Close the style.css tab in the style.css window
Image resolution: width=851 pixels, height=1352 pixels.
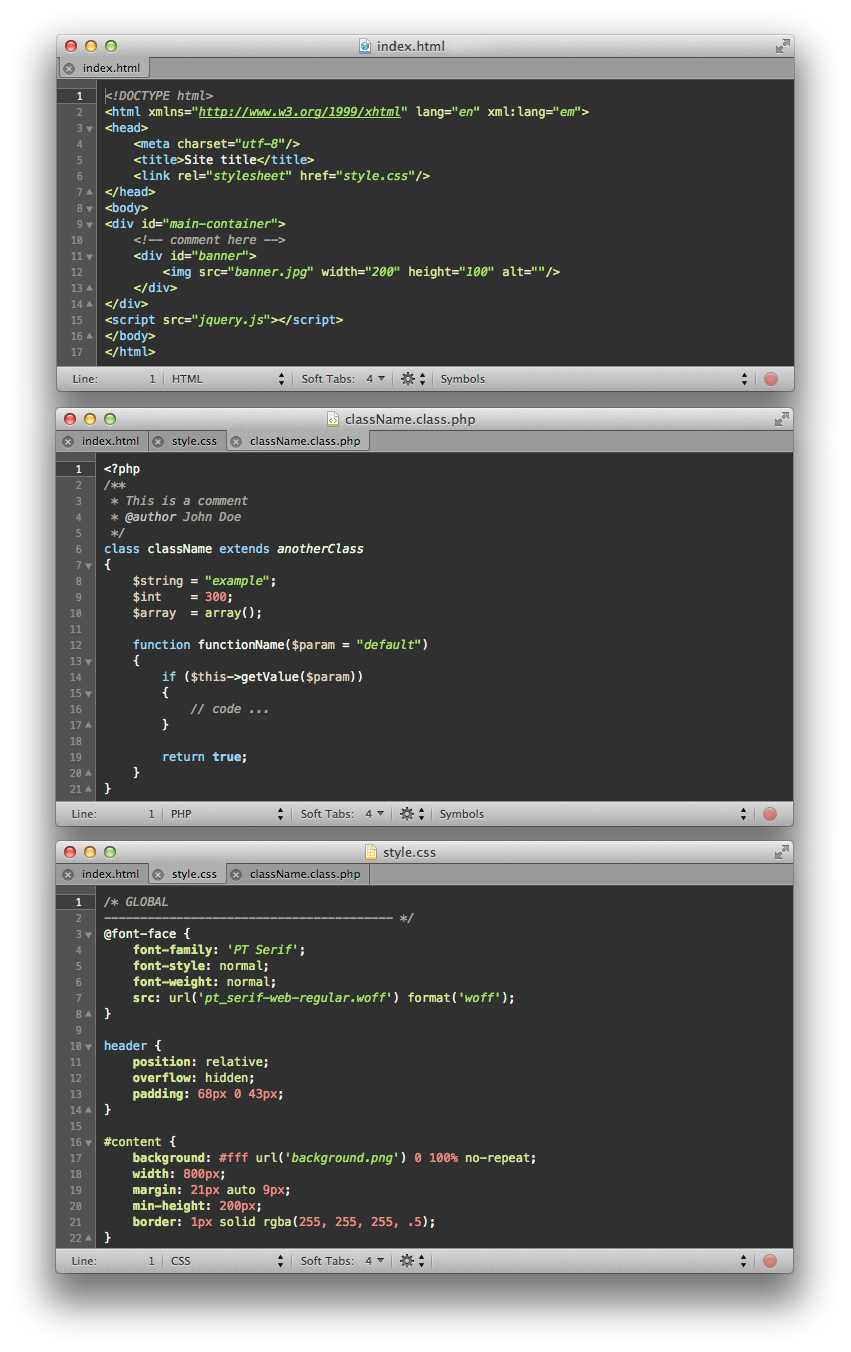pos(158,874)
